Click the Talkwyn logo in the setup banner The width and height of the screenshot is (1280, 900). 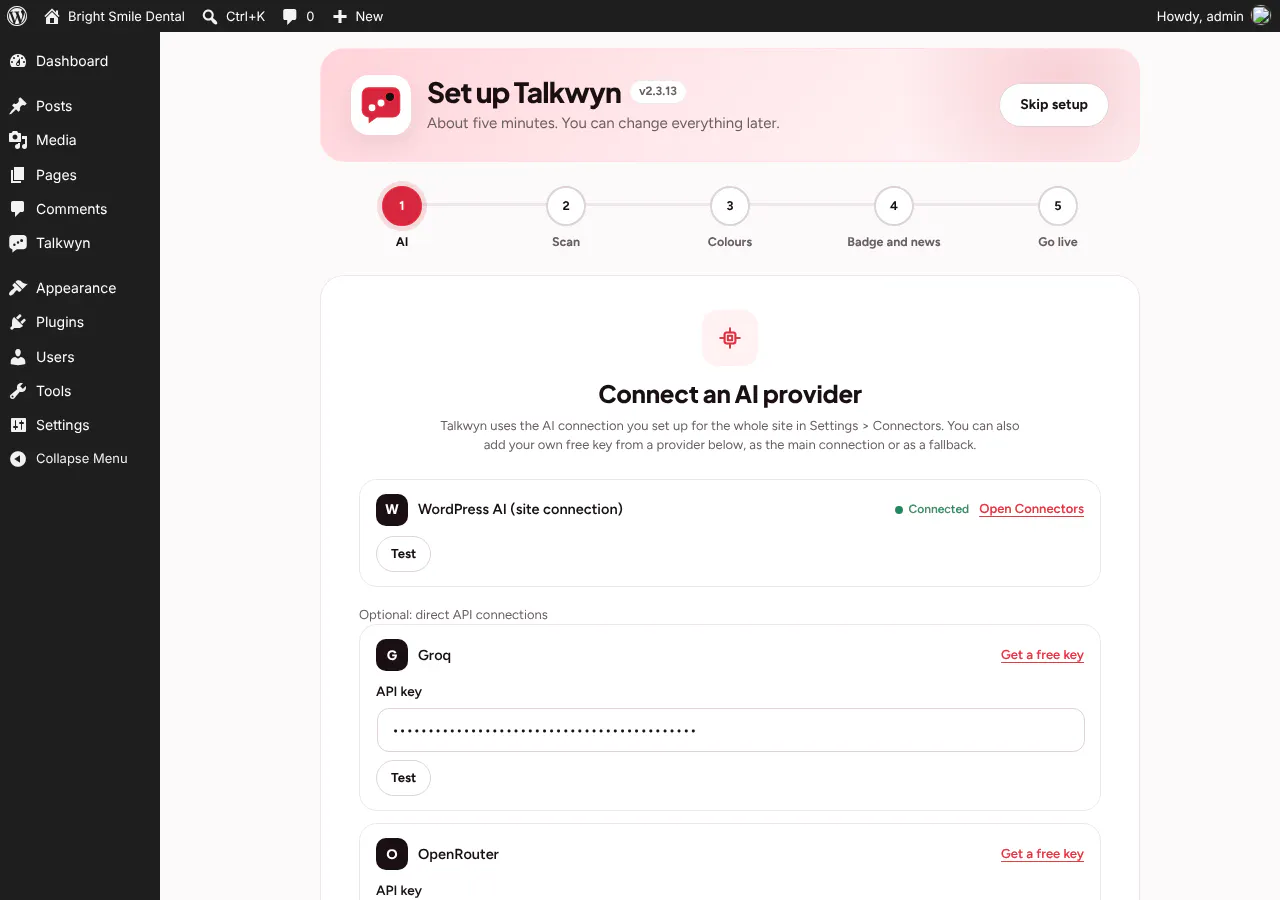(x=381, y=105)
